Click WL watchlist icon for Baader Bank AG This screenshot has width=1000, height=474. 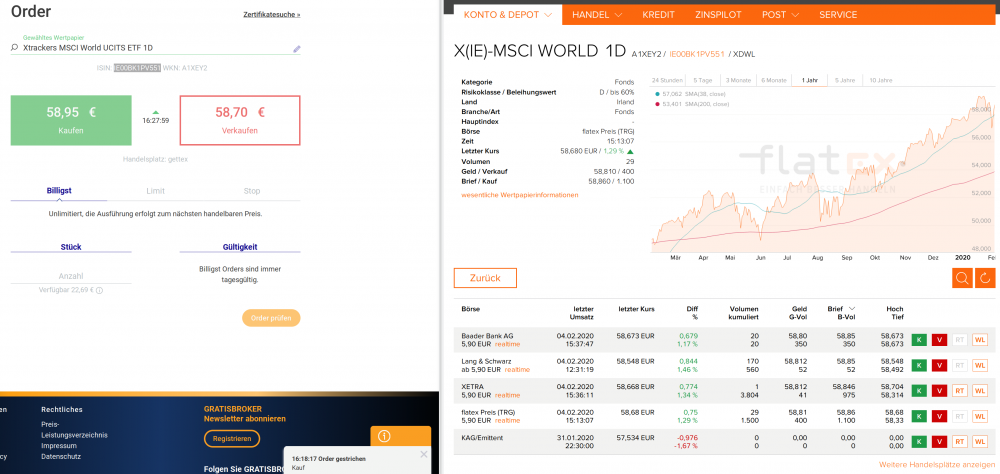point(980,340)
